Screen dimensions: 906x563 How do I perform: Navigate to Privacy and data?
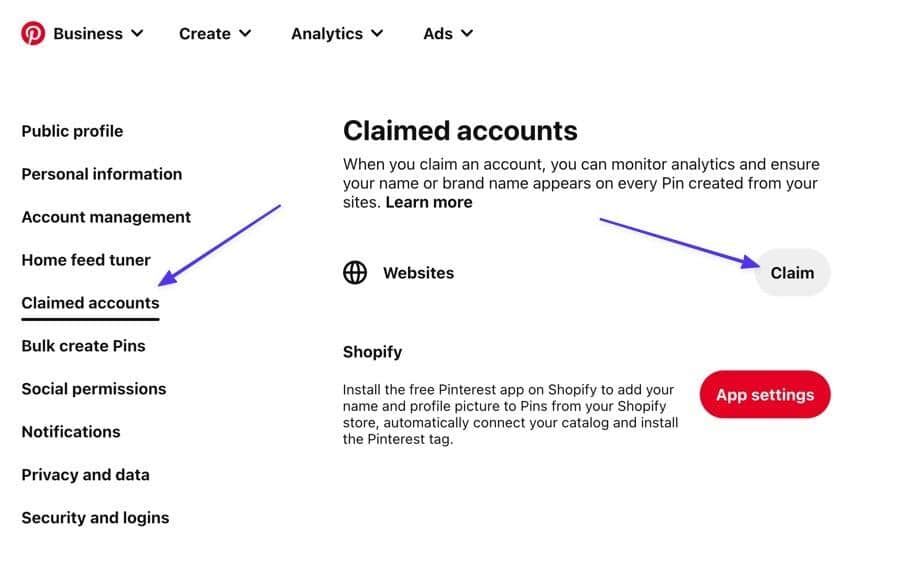tap(85, 475)
